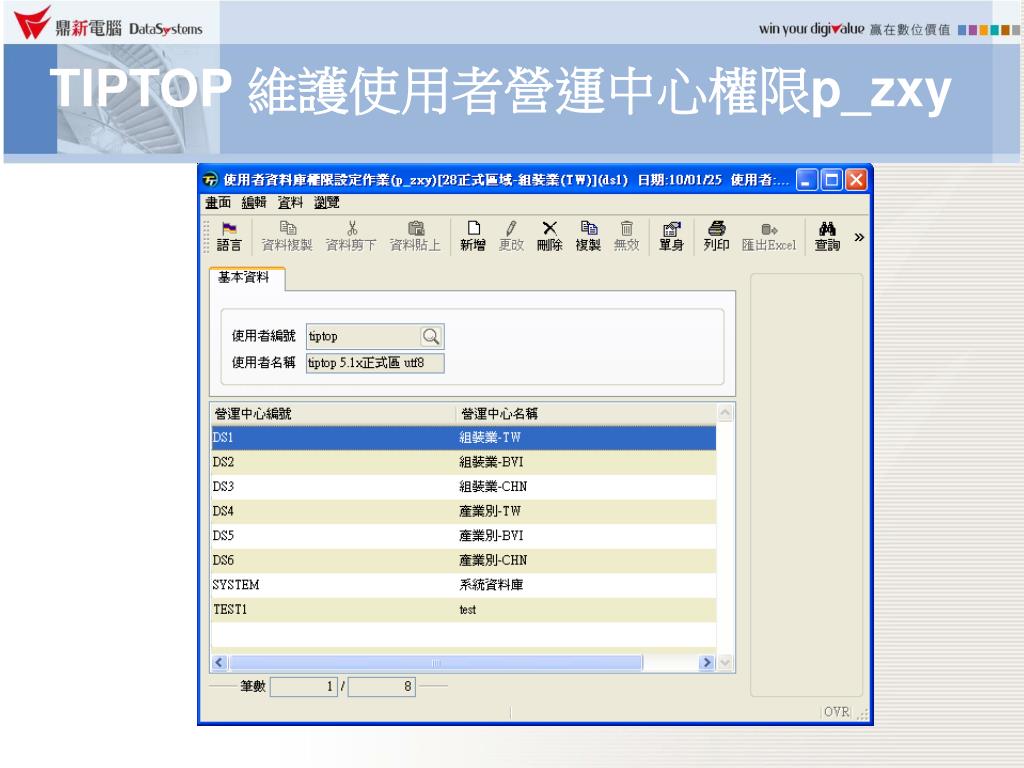1024x768 pixels.
Task: Minimize the p_zxy window
Action: click(807, 180)
